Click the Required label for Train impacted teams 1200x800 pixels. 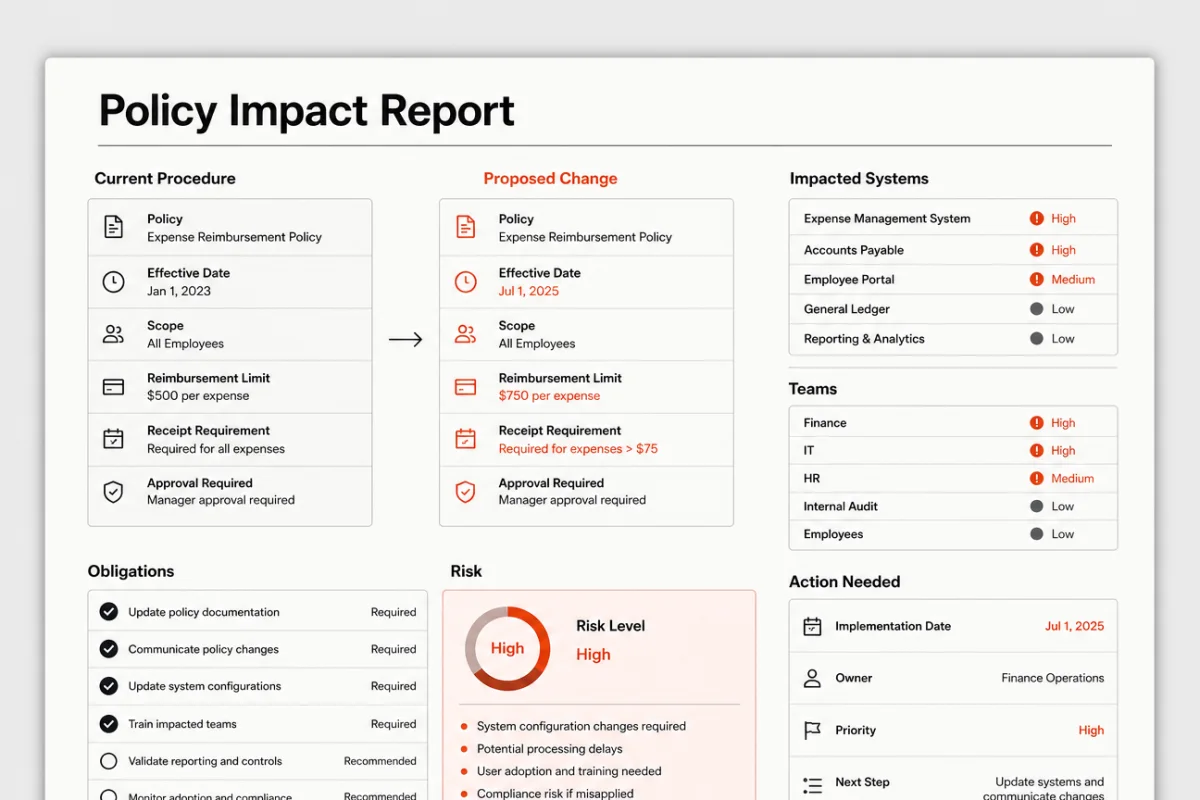pos(393,724)
